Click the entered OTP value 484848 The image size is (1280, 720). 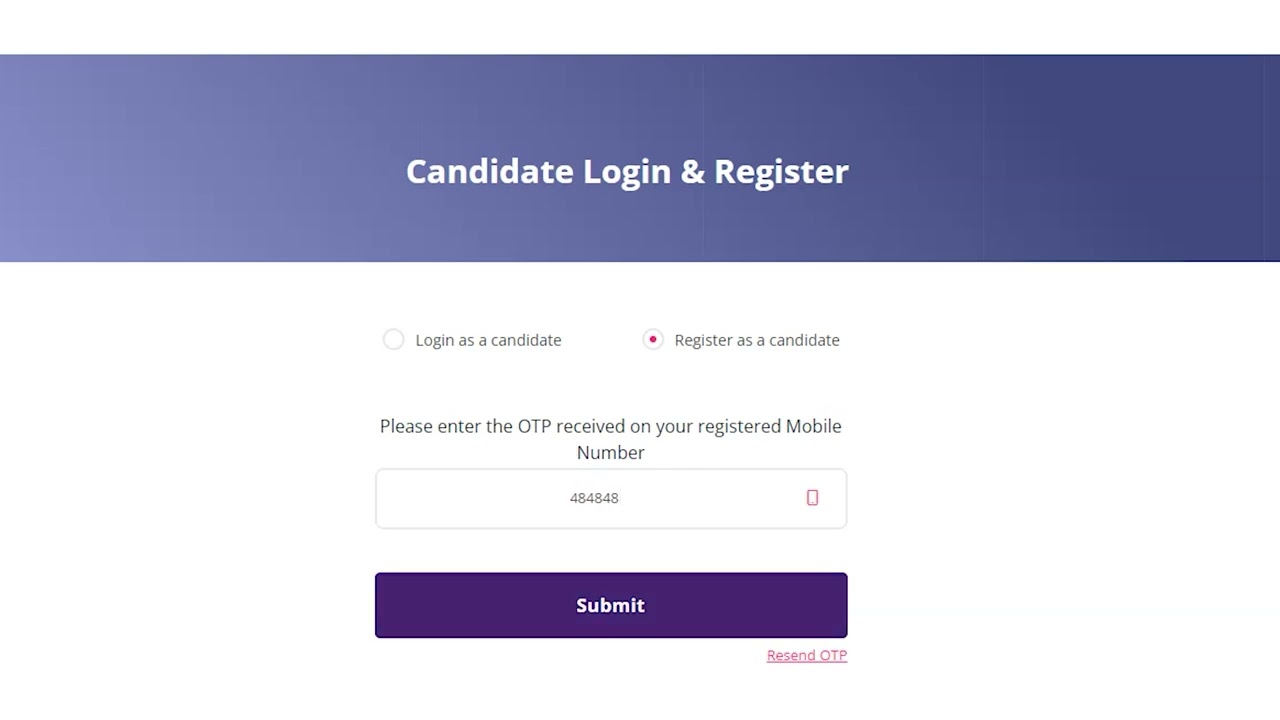[x=594, y=498]
